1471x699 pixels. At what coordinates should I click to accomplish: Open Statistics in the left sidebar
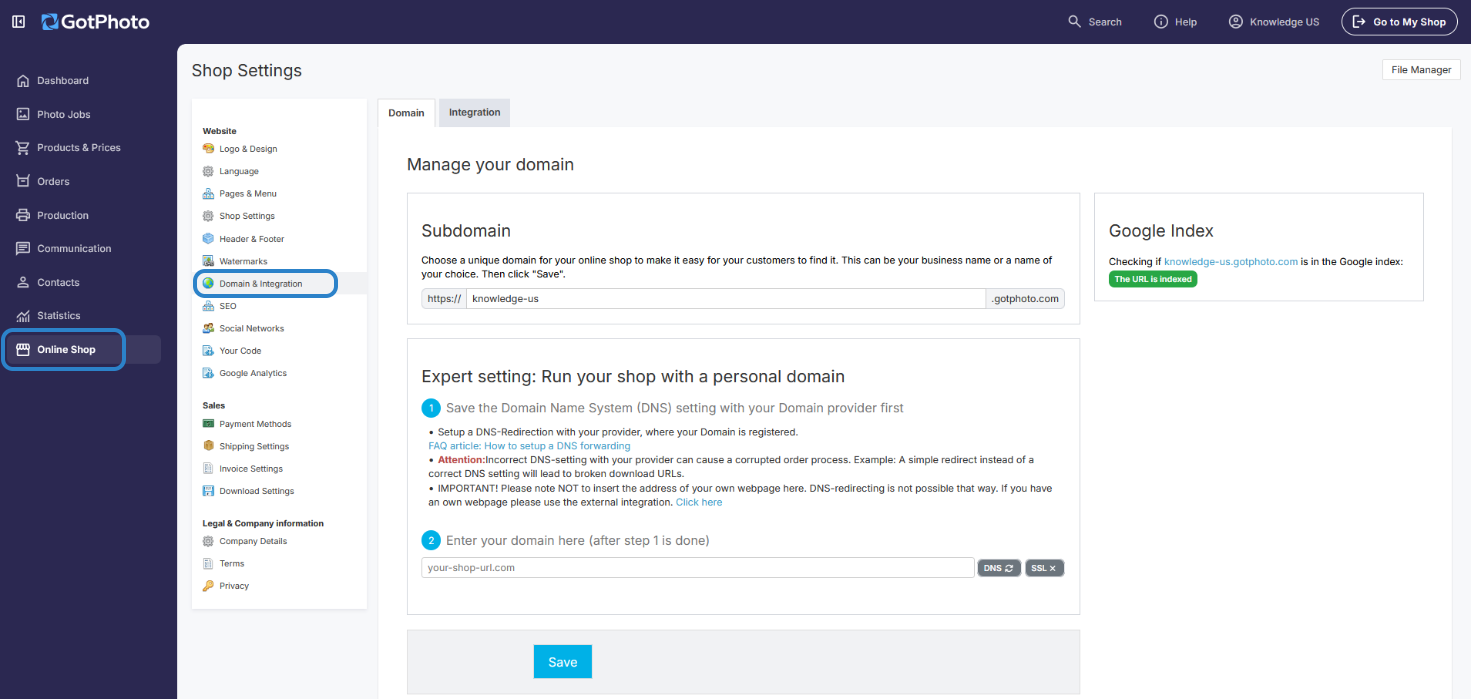point(58,315)
